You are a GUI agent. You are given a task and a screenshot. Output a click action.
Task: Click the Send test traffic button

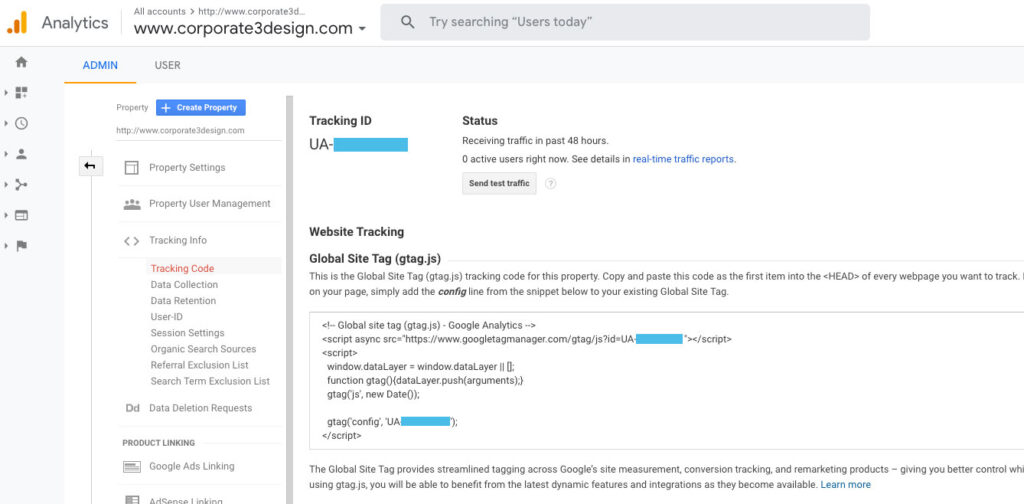coord(499,183)
